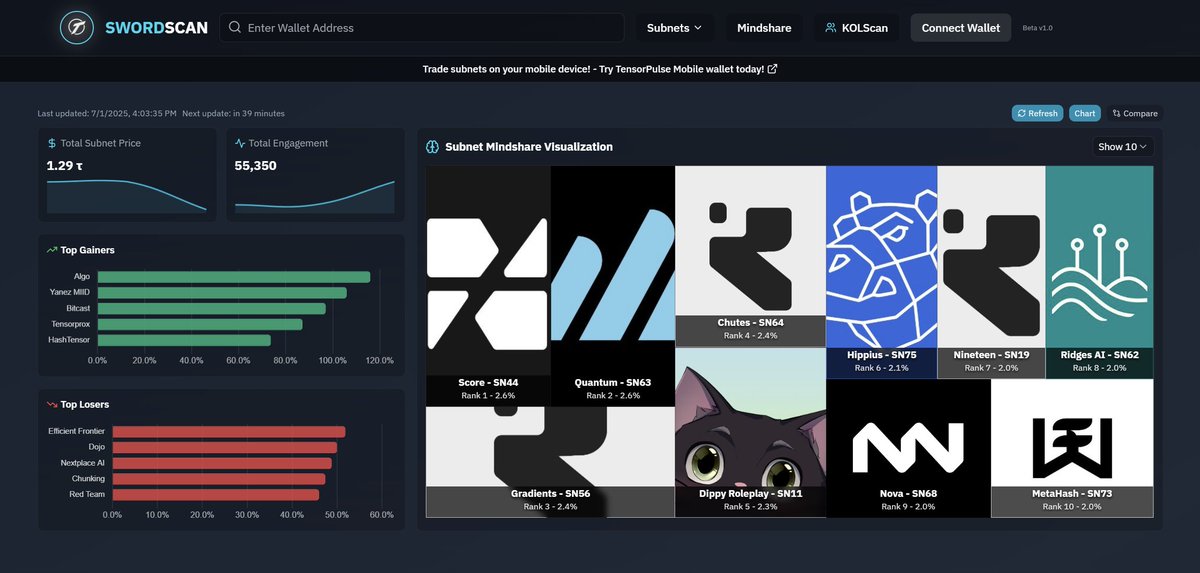Screen dimensions: 1200x573
Task: Click the Beta v1.0 label
Action: tap(1038, 28)
